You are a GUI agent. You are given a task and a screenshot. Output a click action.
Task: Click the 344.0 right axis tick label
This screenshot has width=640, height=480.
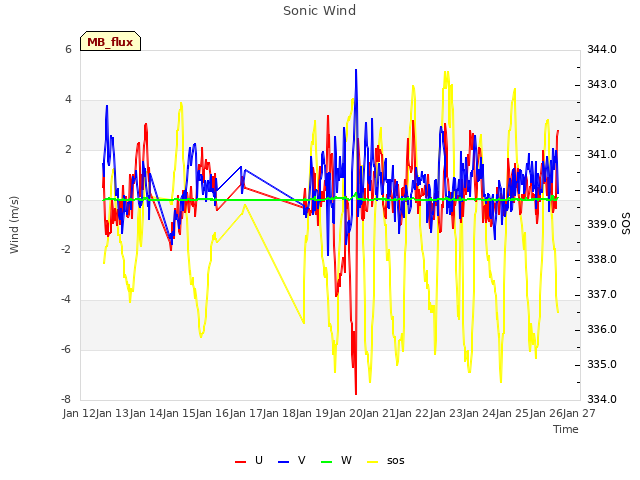[x=602, y=49]
